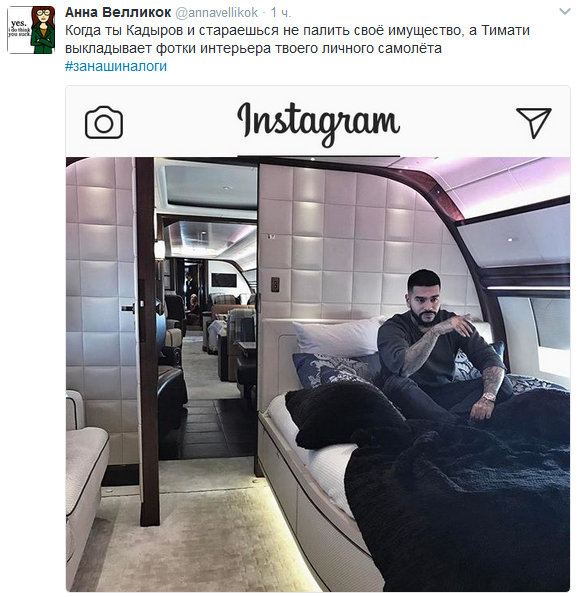The width and height of the screenshot is (579, 597).
Task: Click the Instagram wordmark logo
Action: [x=318, y=124]
